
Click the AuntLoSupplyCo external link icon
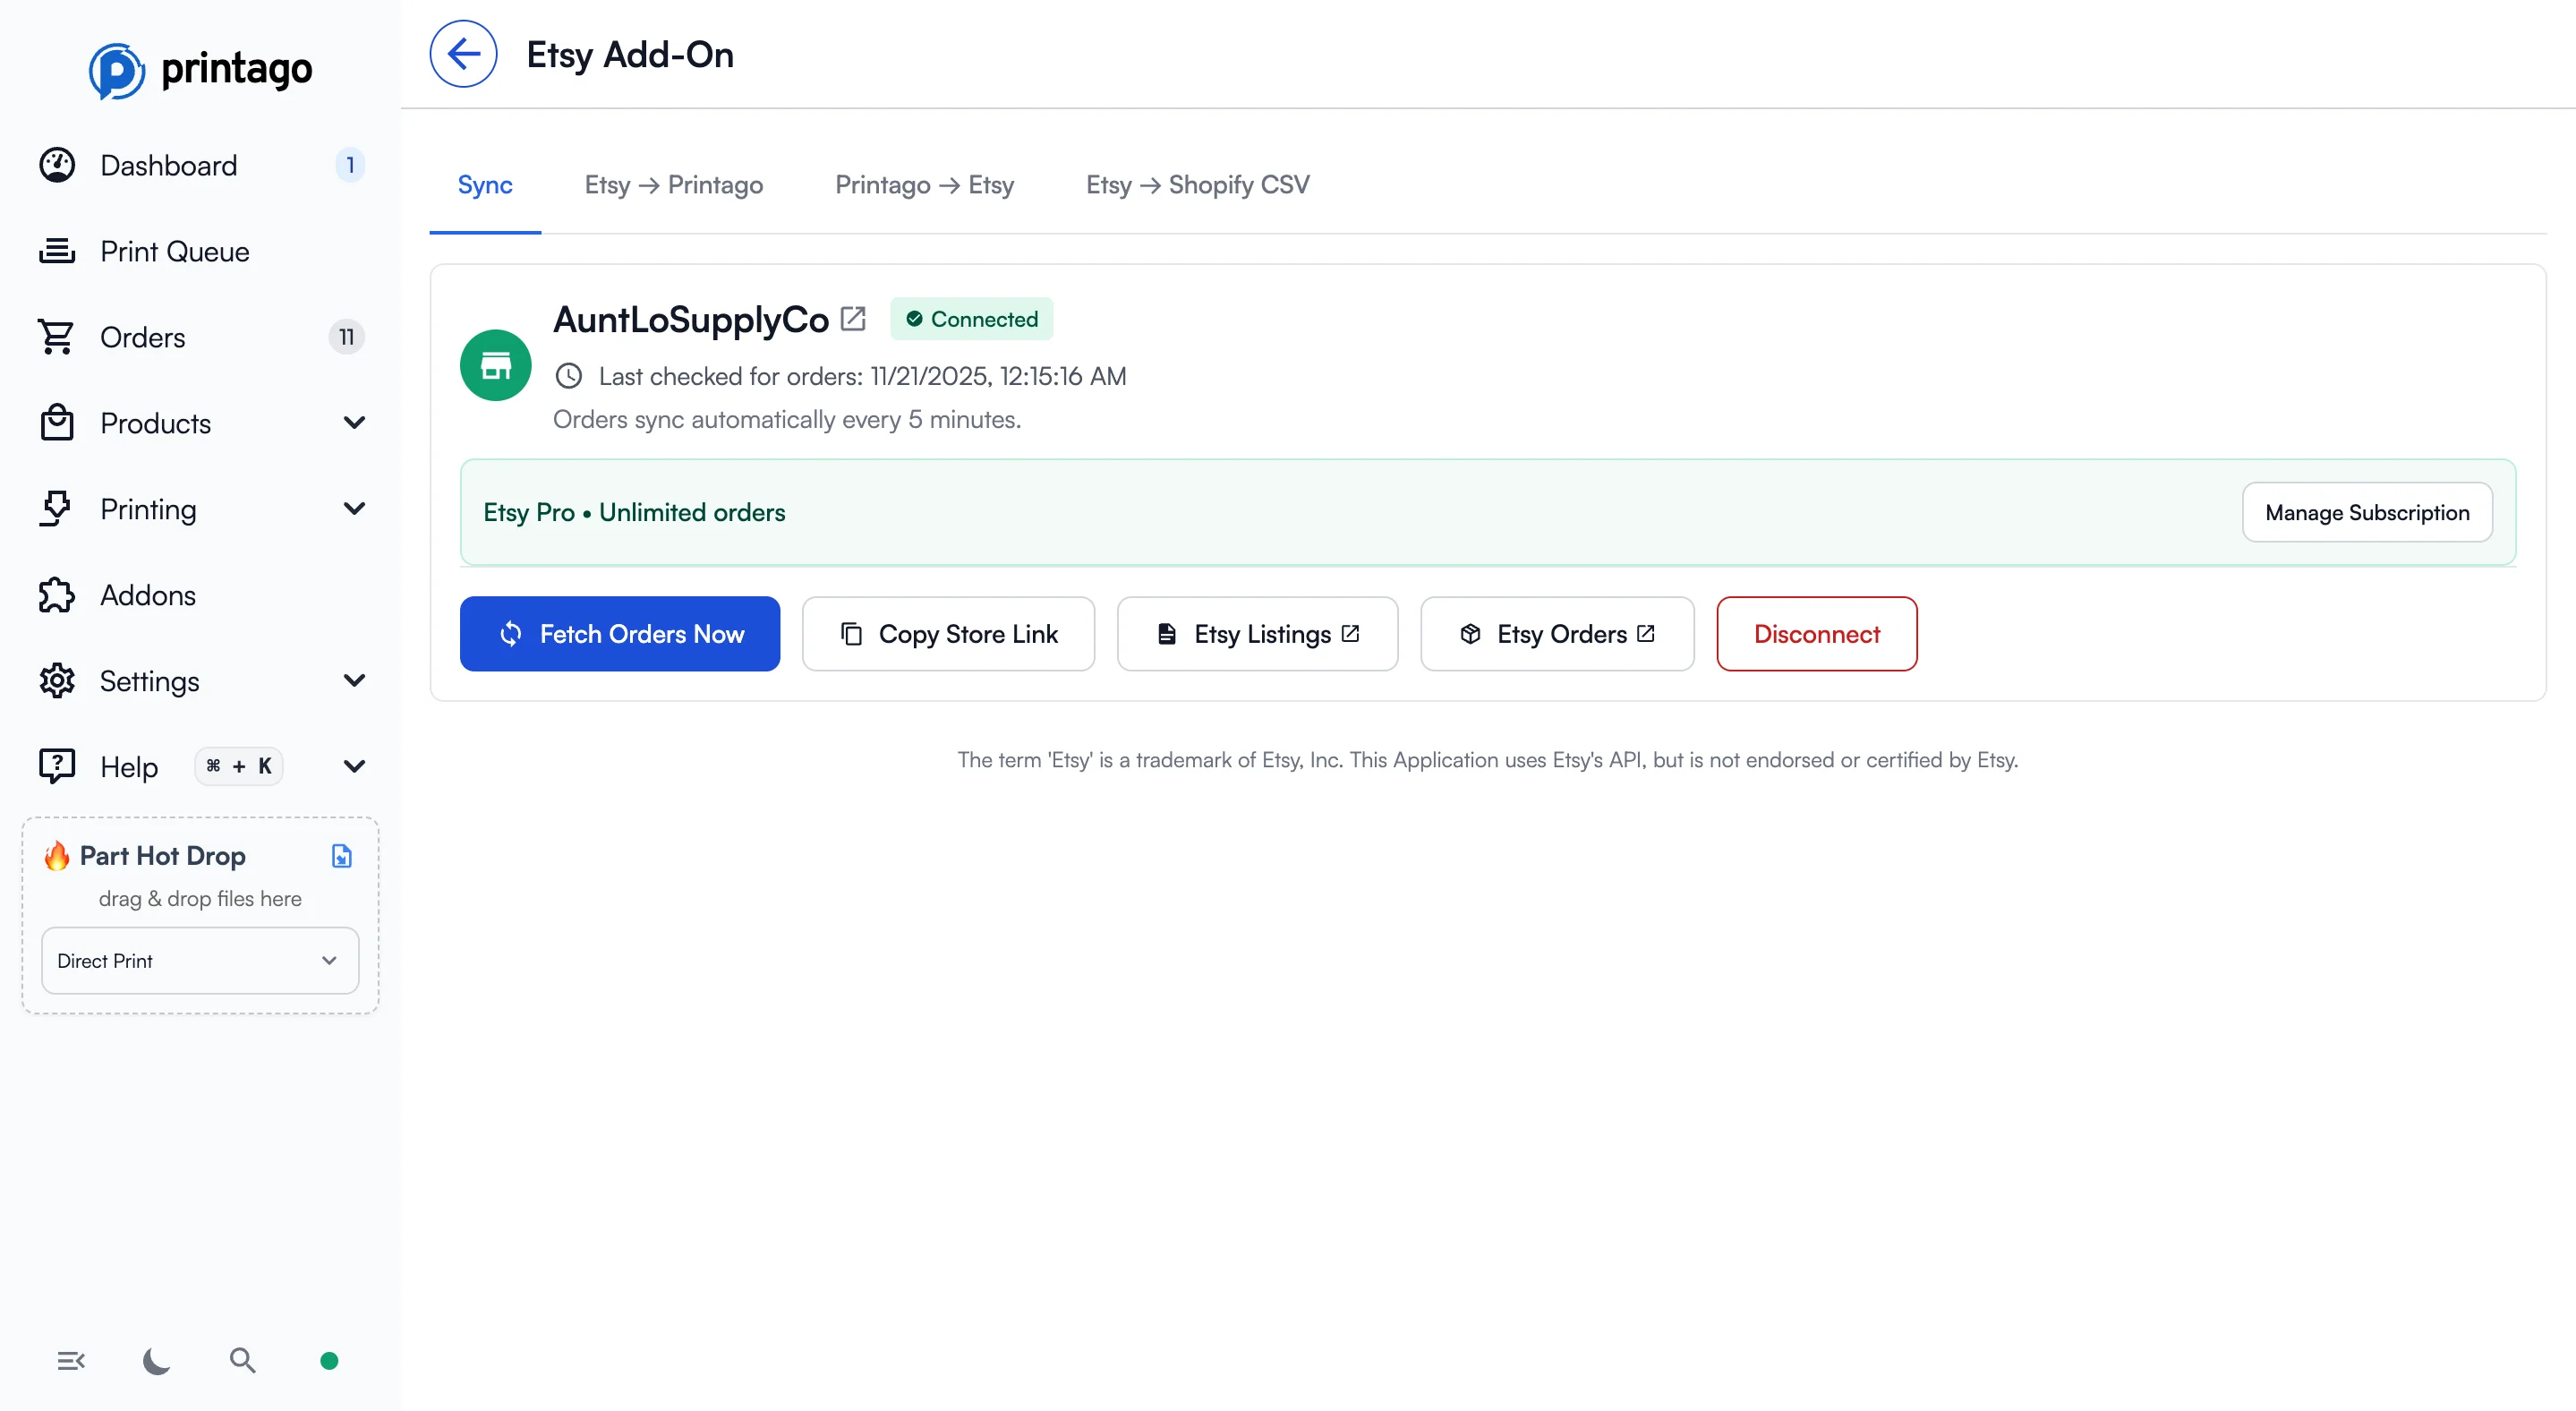854,318
